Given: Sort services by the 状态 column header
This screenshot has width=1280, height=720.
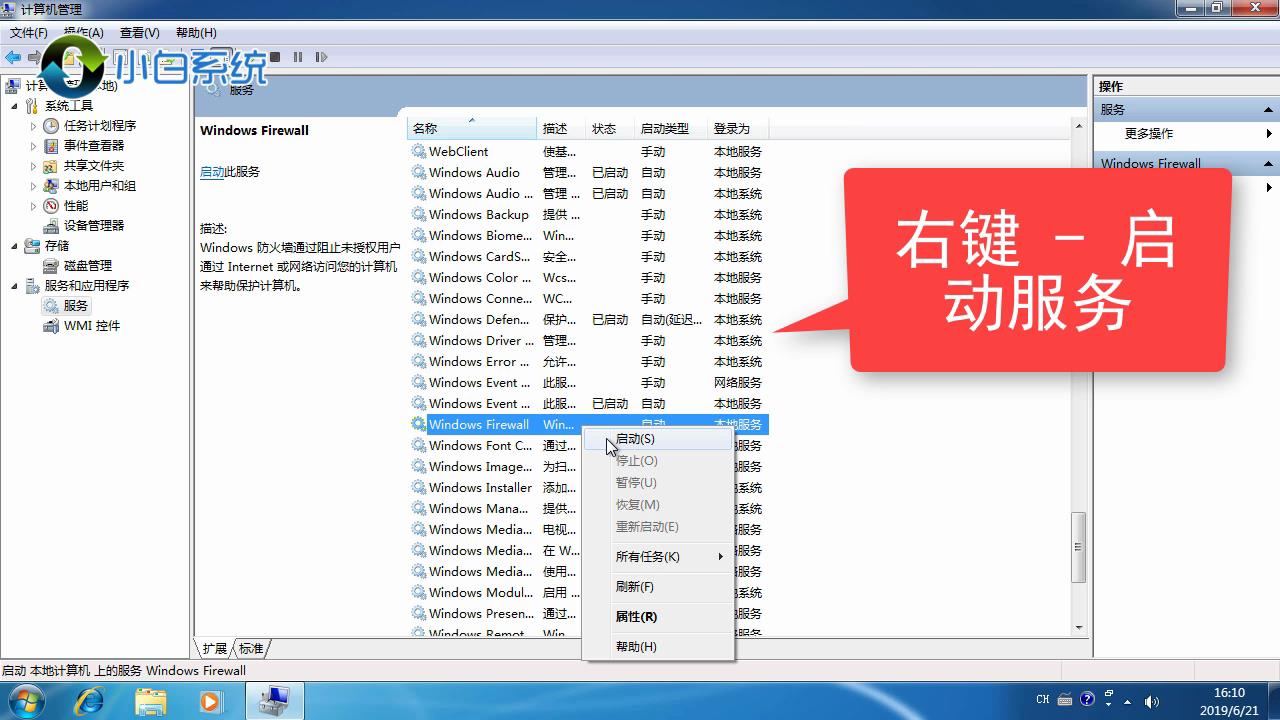Looking at the screenshot, I should click(x=610, y=128).
